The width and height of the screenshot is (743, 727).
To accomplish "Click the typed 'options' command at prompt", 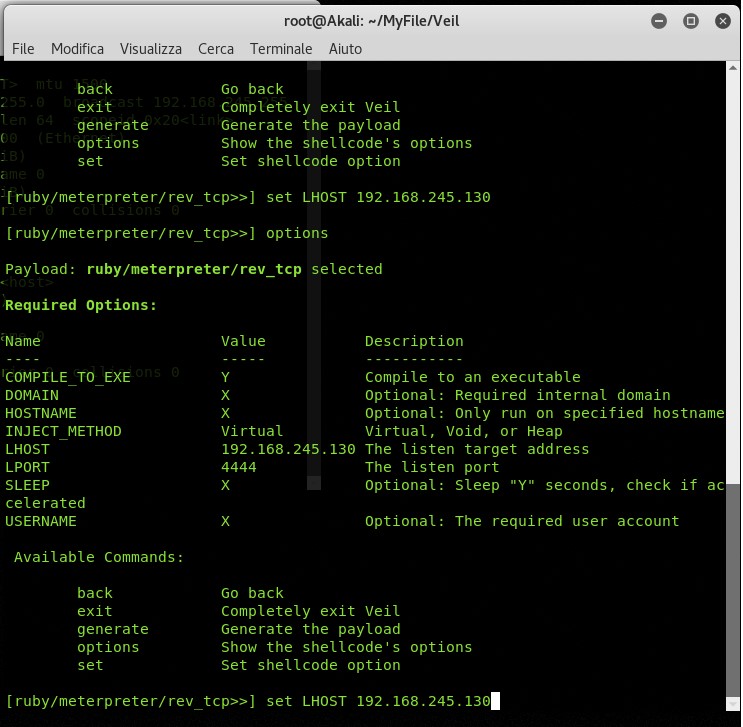I will point(297,233).
